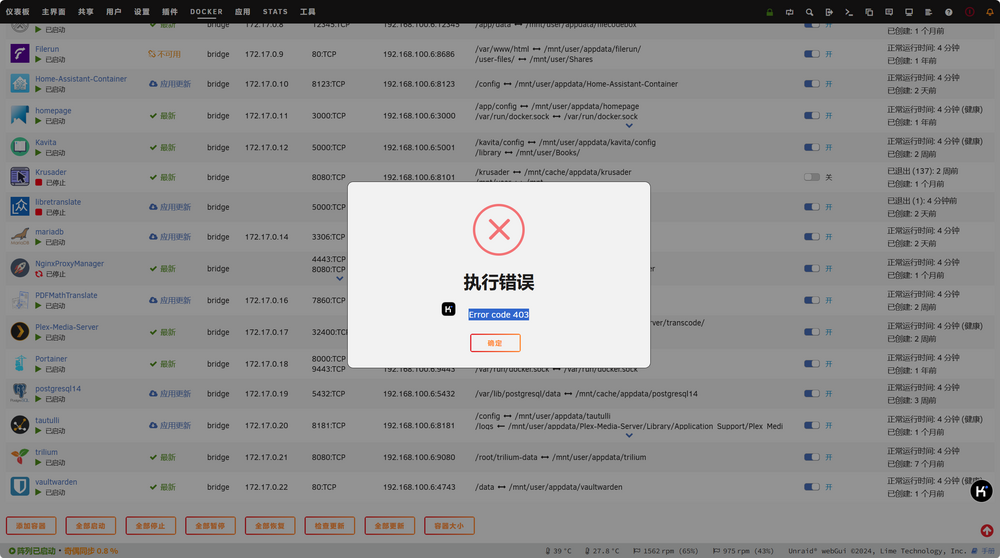Click the 全部停止 button
This screenshot has height=558, width=1000.
151,526
